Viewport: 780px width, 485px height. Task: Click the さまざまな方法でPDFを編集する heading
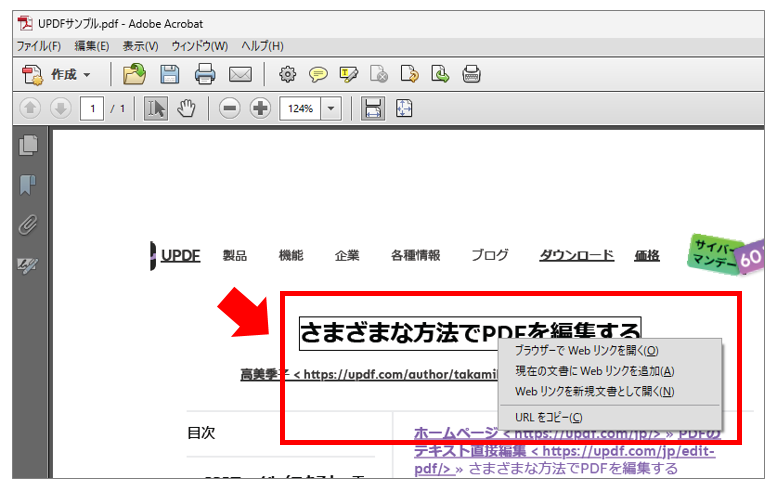pos(470,333)
